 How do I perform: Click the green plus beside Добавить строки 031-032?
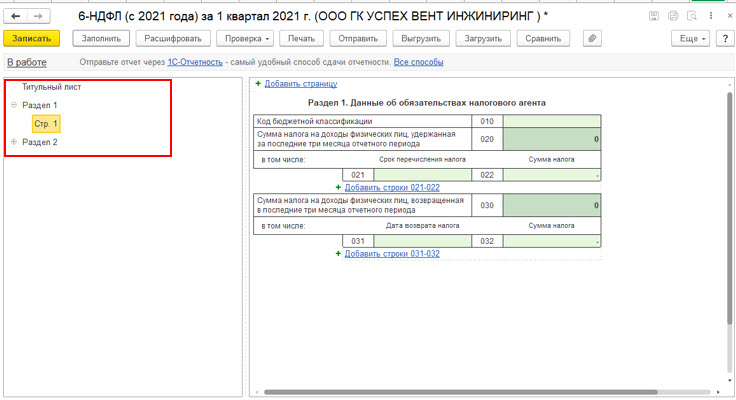click(338, 254)
